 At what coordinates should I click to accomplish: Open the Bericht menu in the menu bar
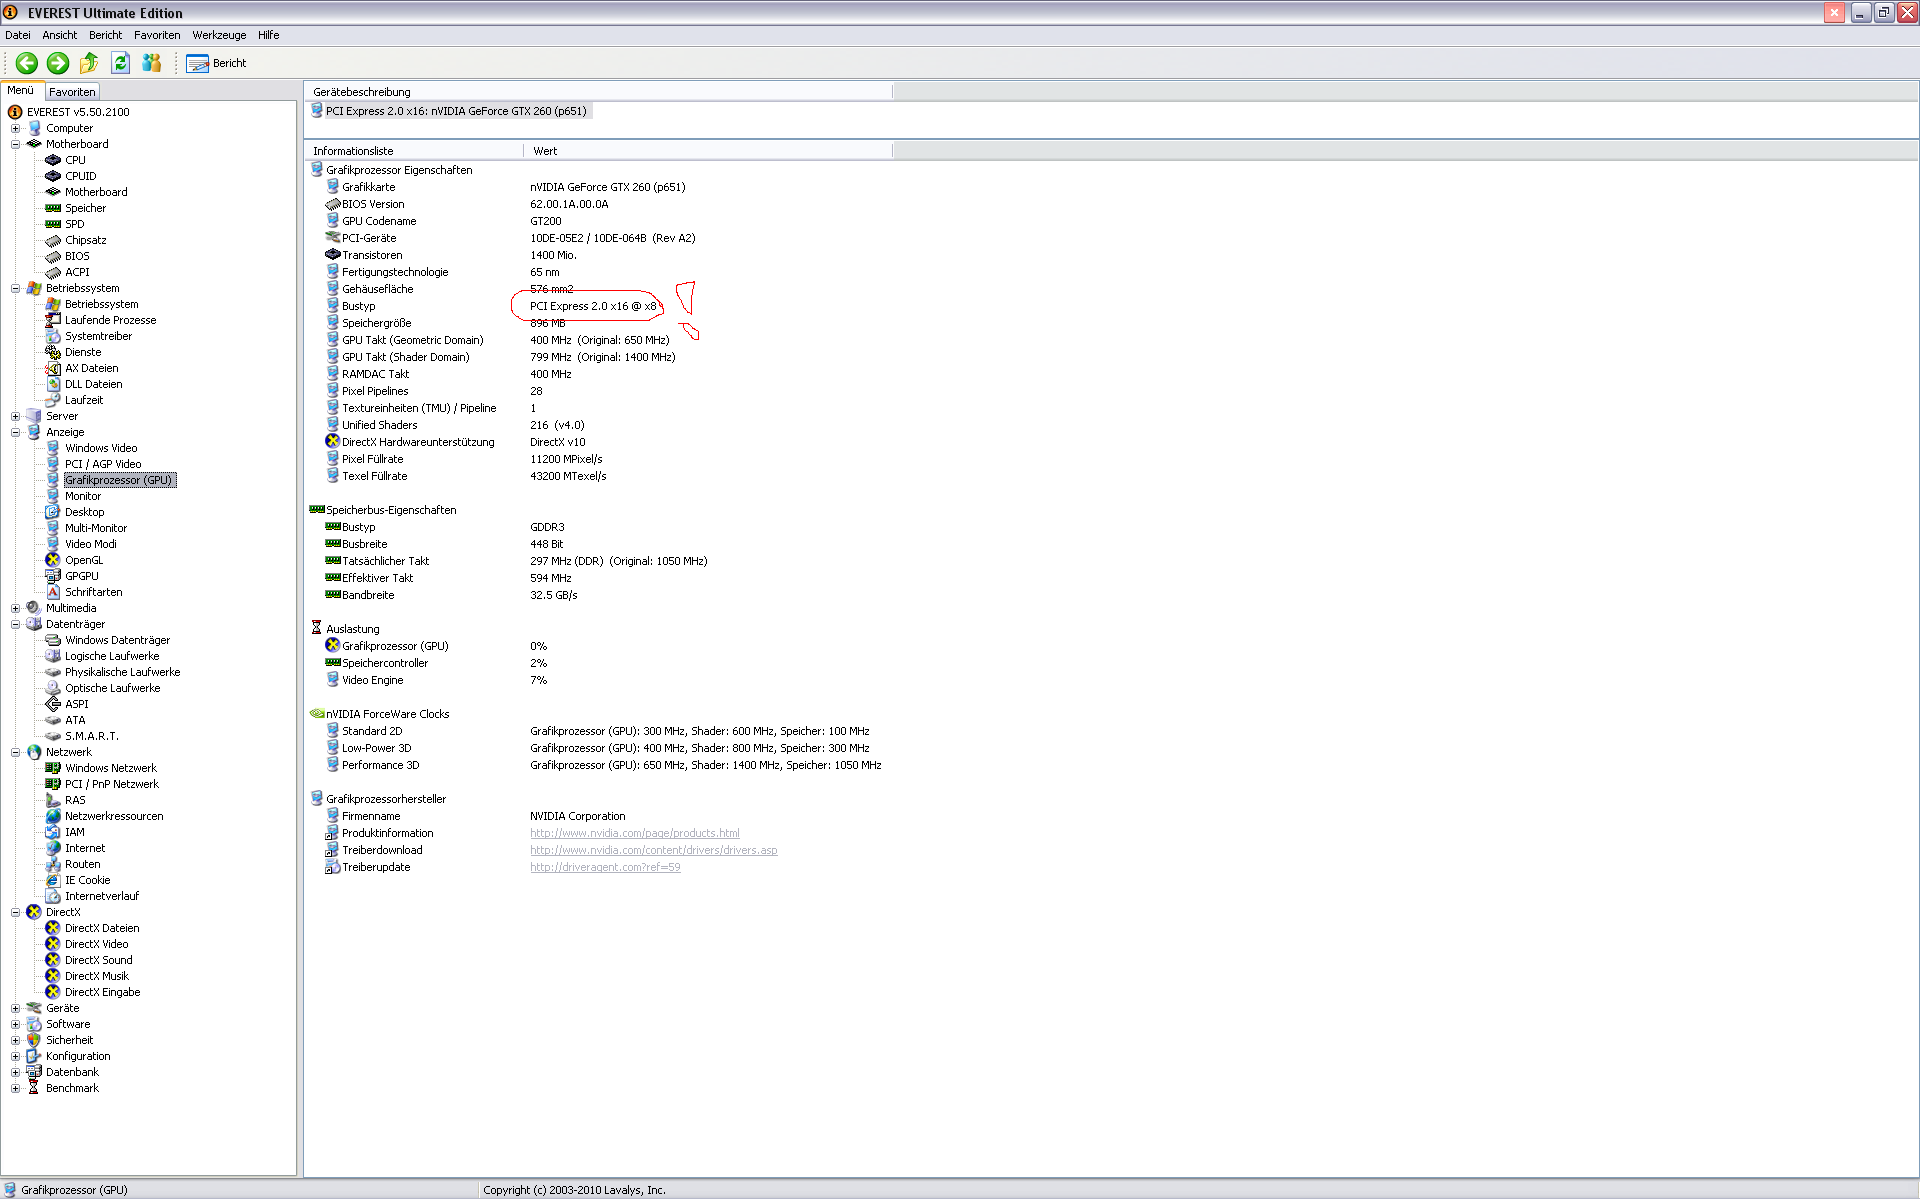pyautogui.click(x=105, y=35)
